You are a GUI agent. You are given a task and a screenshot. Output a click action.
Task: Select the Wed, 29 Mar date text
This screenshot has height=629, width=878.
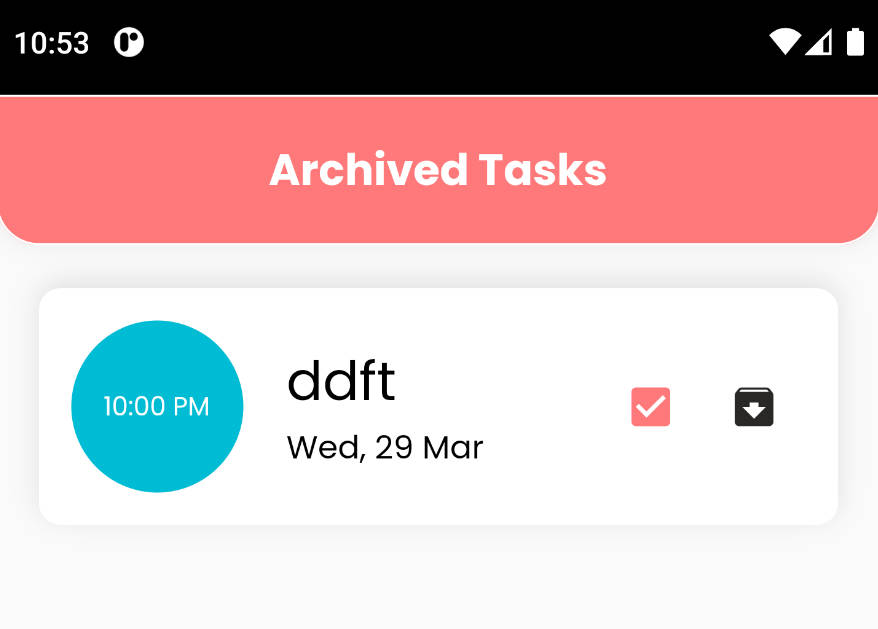pyautogui.click(x=385, y=448)
